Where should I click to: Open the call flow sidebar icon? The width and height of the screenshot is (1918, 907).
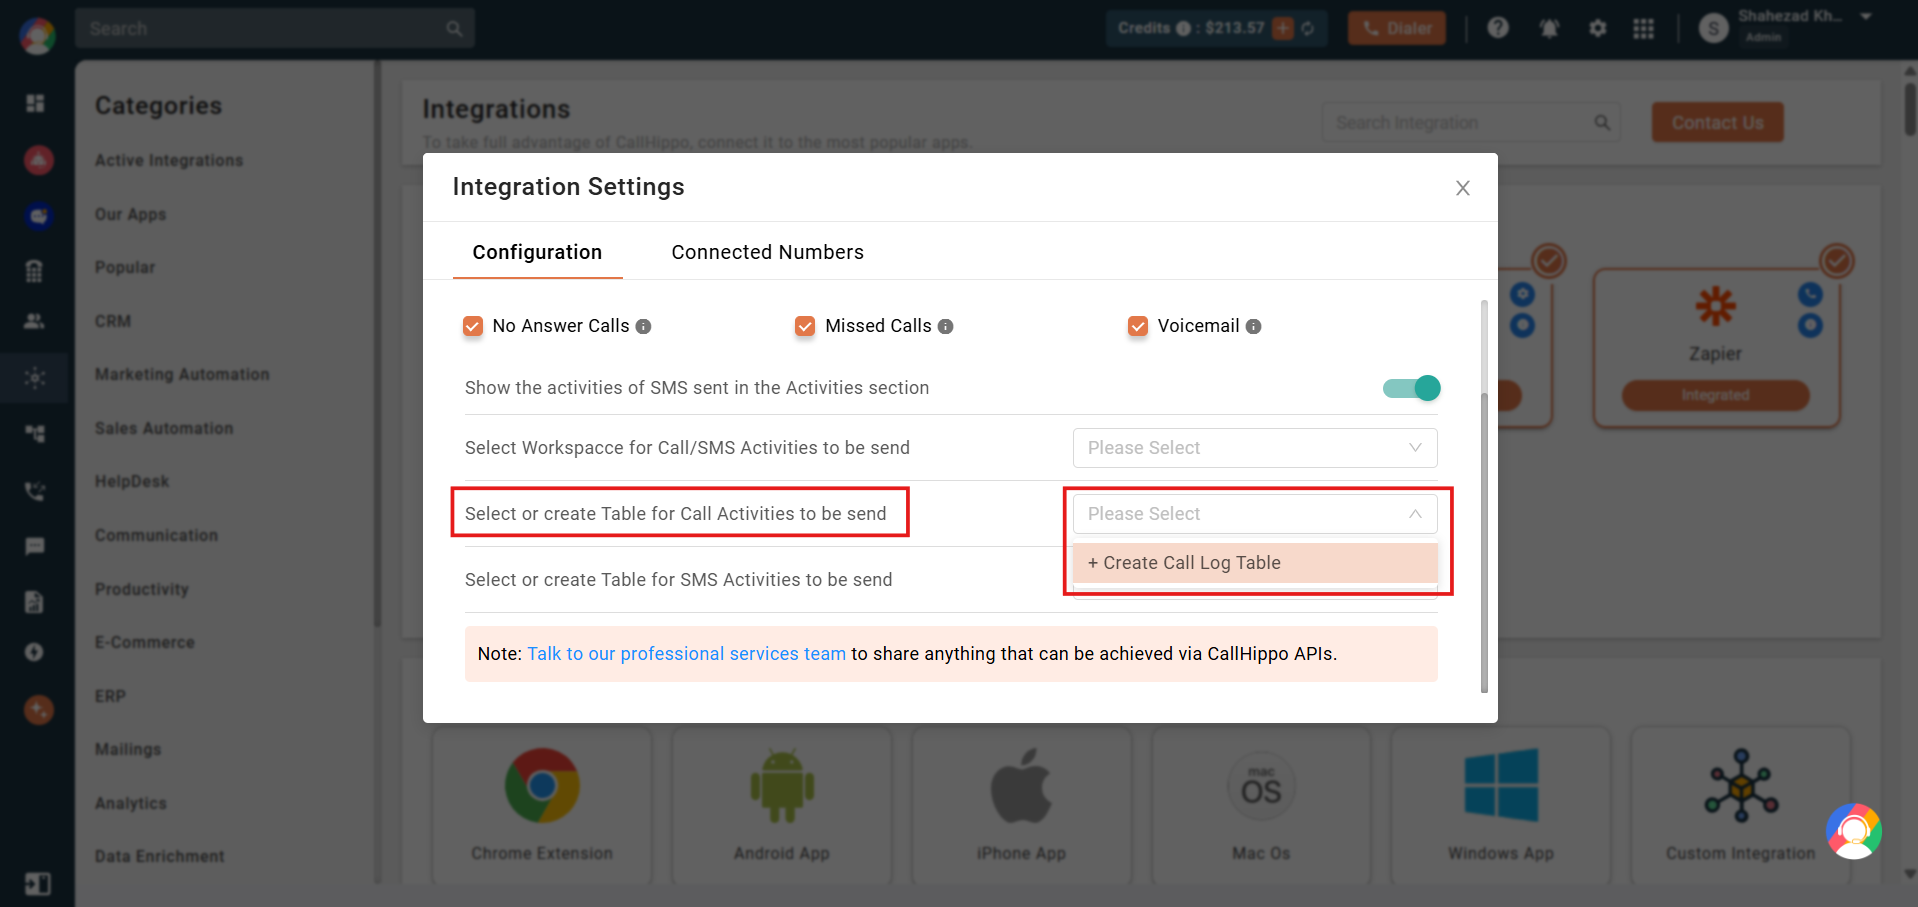35,433
